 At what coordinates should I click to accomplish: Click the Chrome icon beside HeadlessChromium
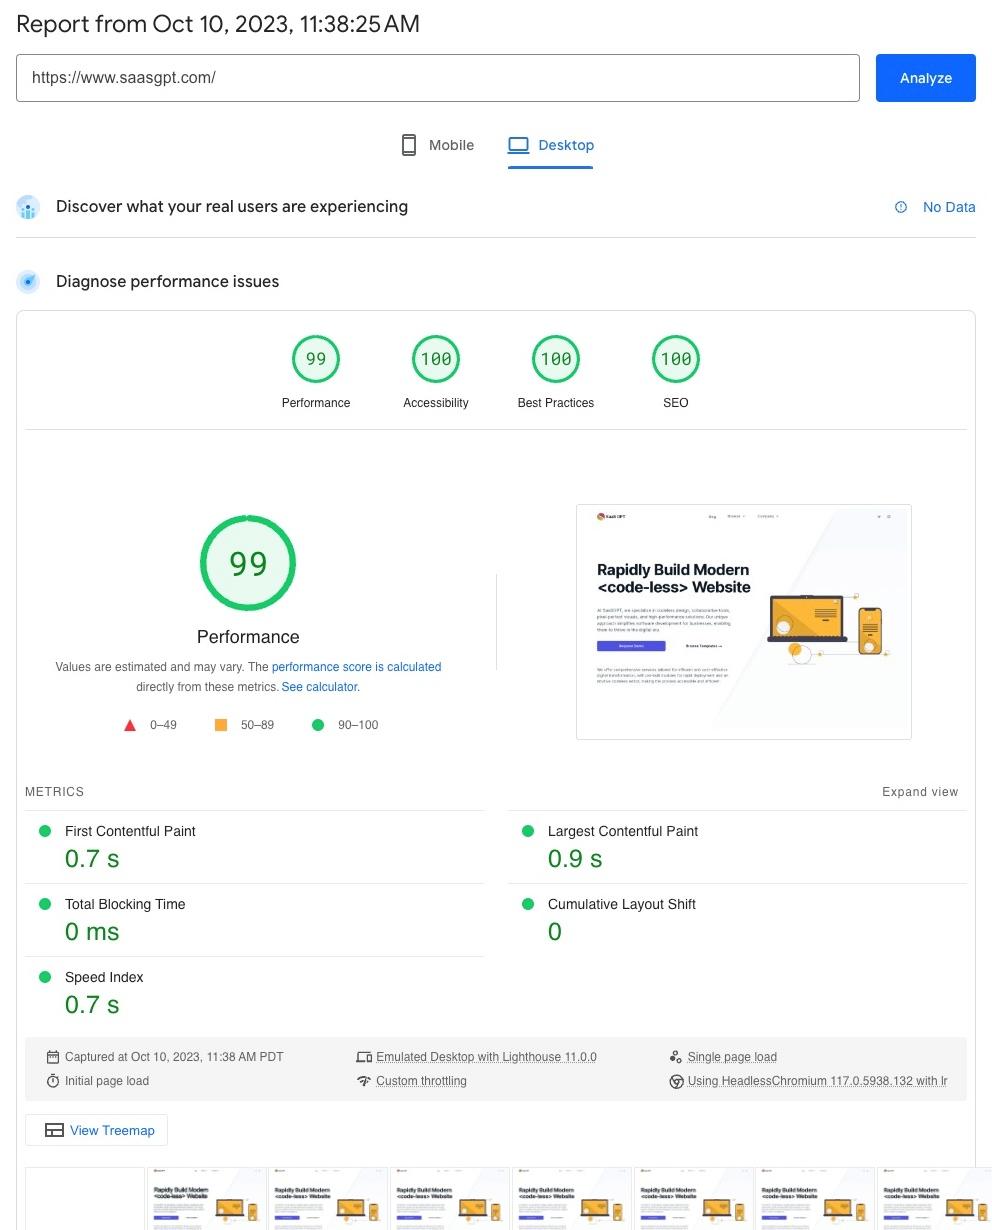[x=677, y=1081]
